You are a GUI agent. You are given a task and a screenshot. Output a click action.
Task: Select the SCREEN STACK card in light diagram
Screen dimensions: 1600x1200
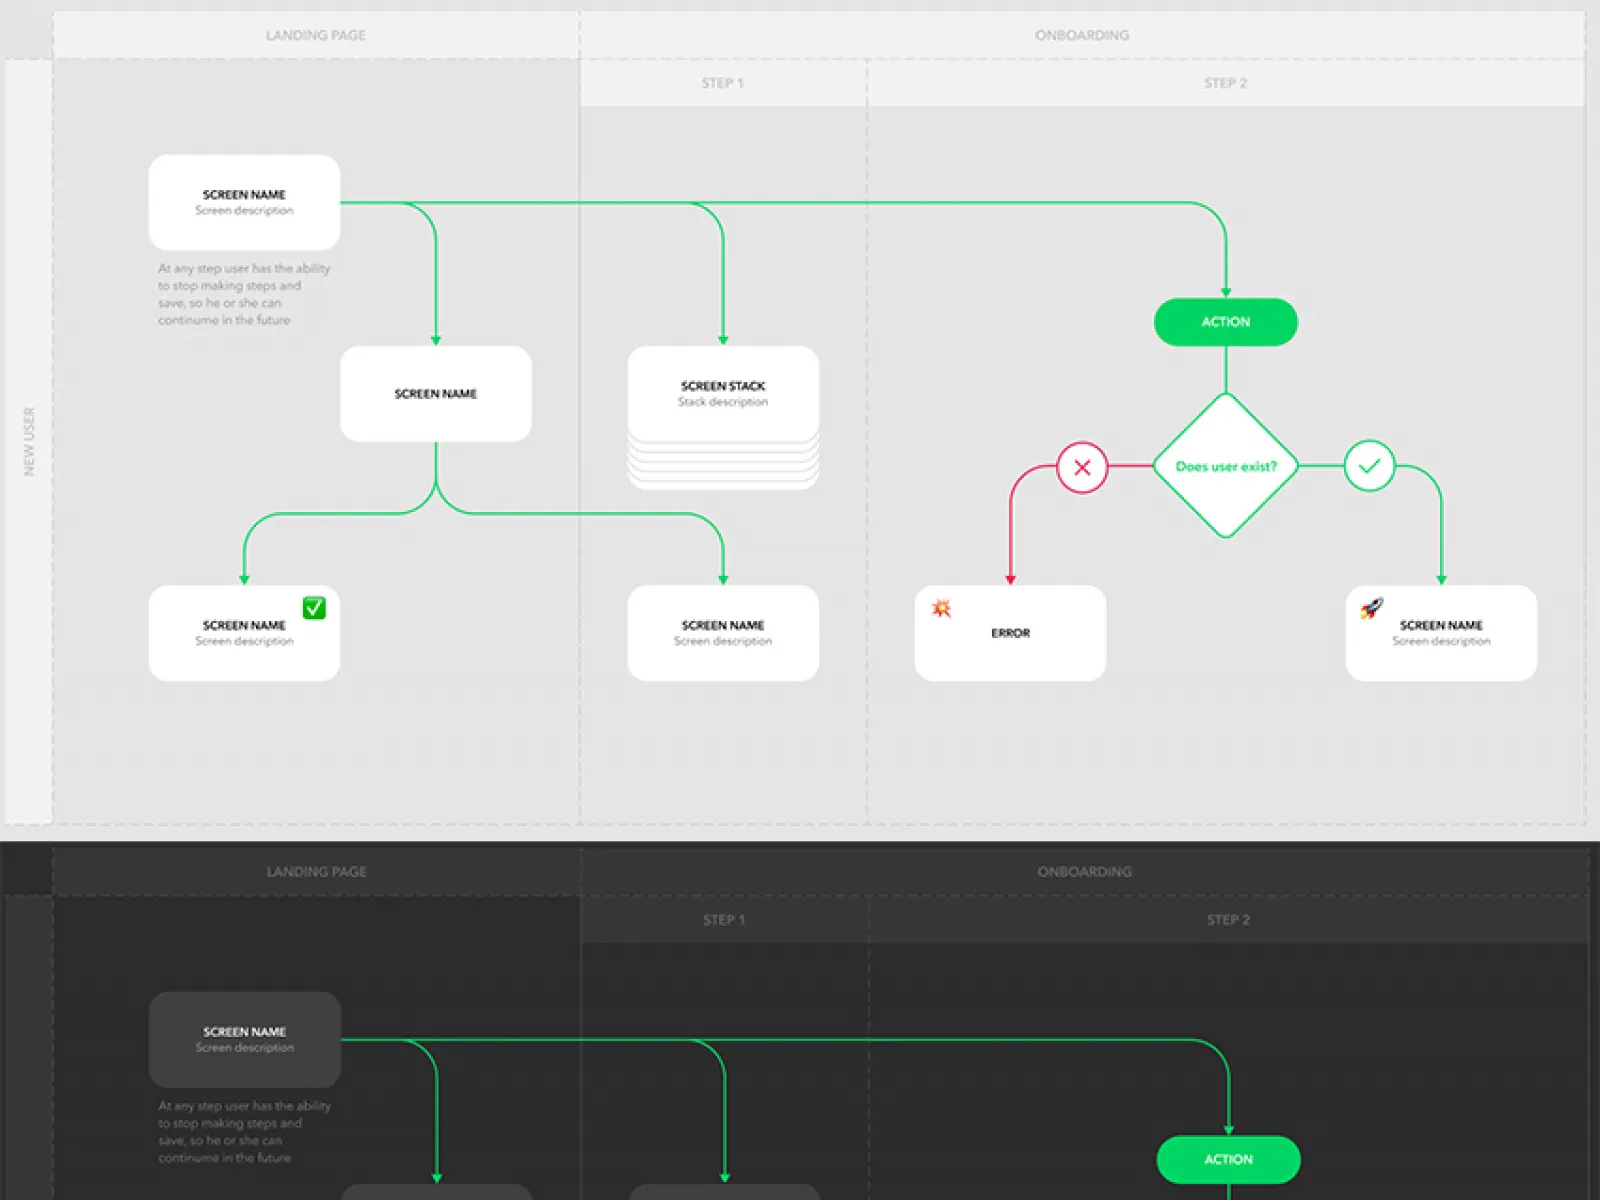[723, 394]
